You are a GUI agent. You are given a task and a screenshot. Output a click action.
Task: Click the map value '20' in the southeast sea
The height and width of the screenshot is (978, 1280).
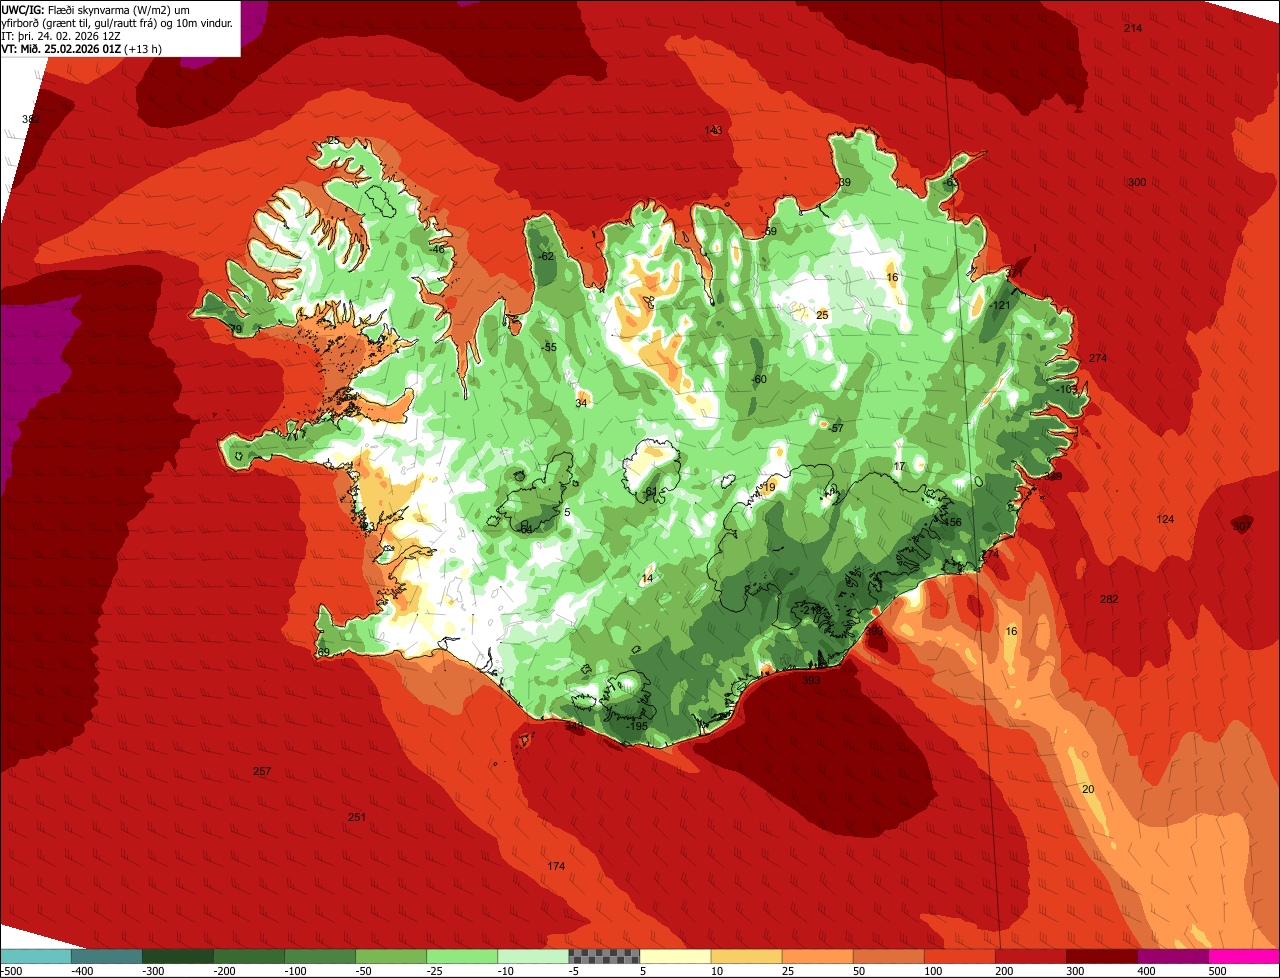coord(1089,789)
